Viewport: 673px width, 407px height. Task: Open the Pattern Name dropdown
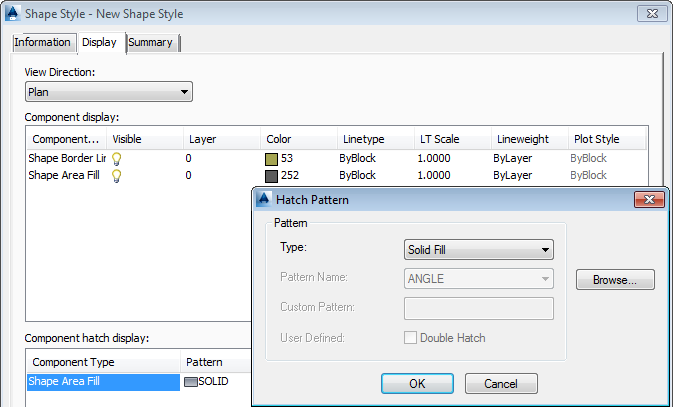[x=479, y=279]
